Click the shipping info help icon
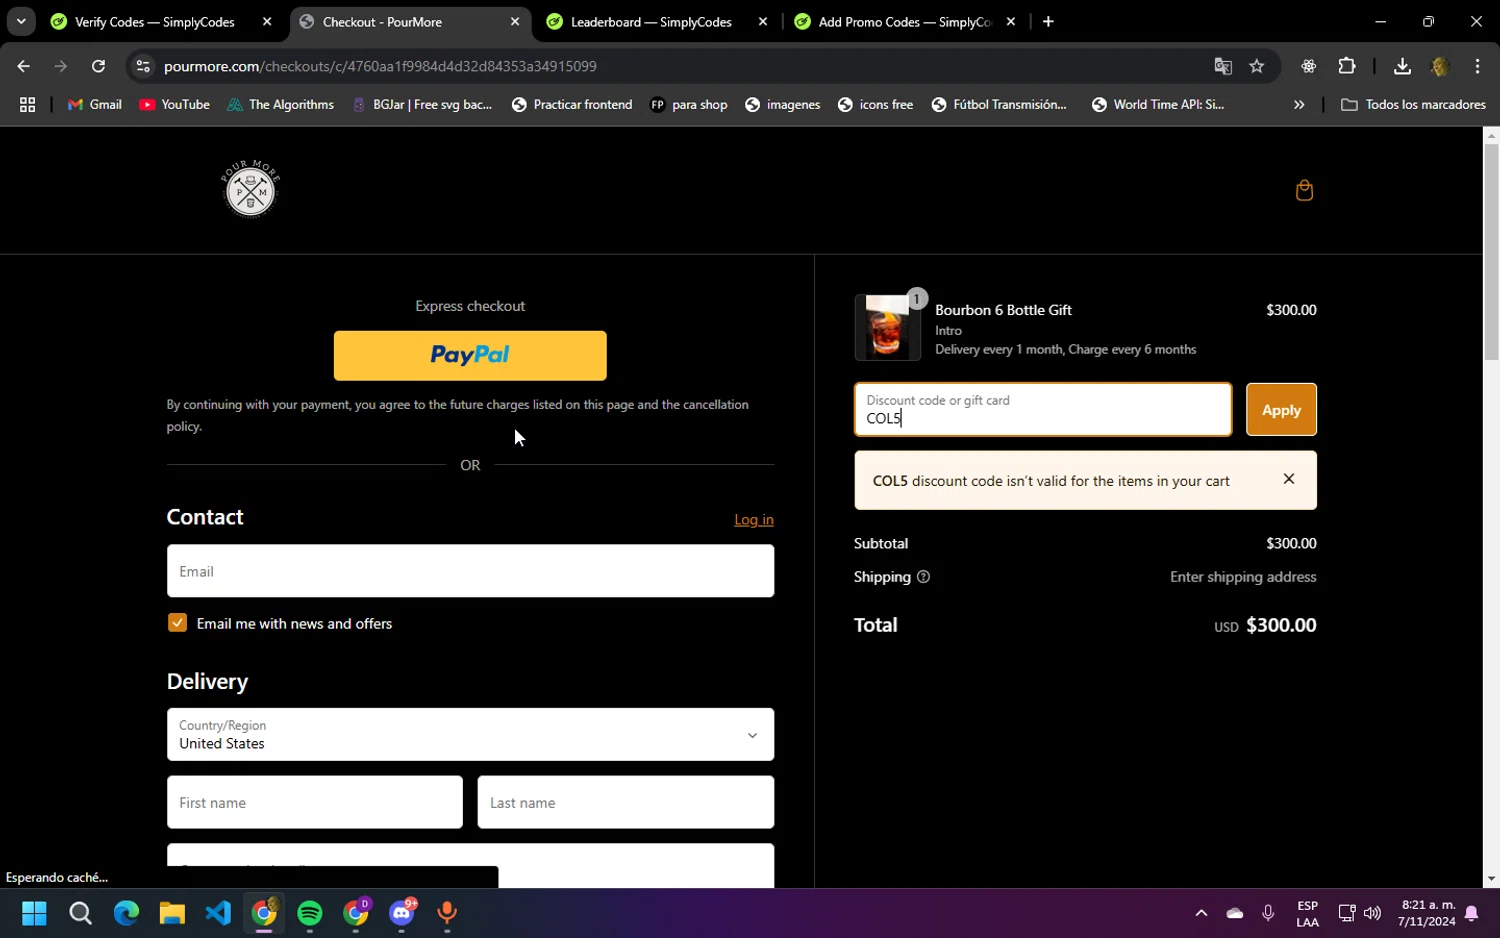Viewport: 1500px width, 938px height. tap(923, 577)
